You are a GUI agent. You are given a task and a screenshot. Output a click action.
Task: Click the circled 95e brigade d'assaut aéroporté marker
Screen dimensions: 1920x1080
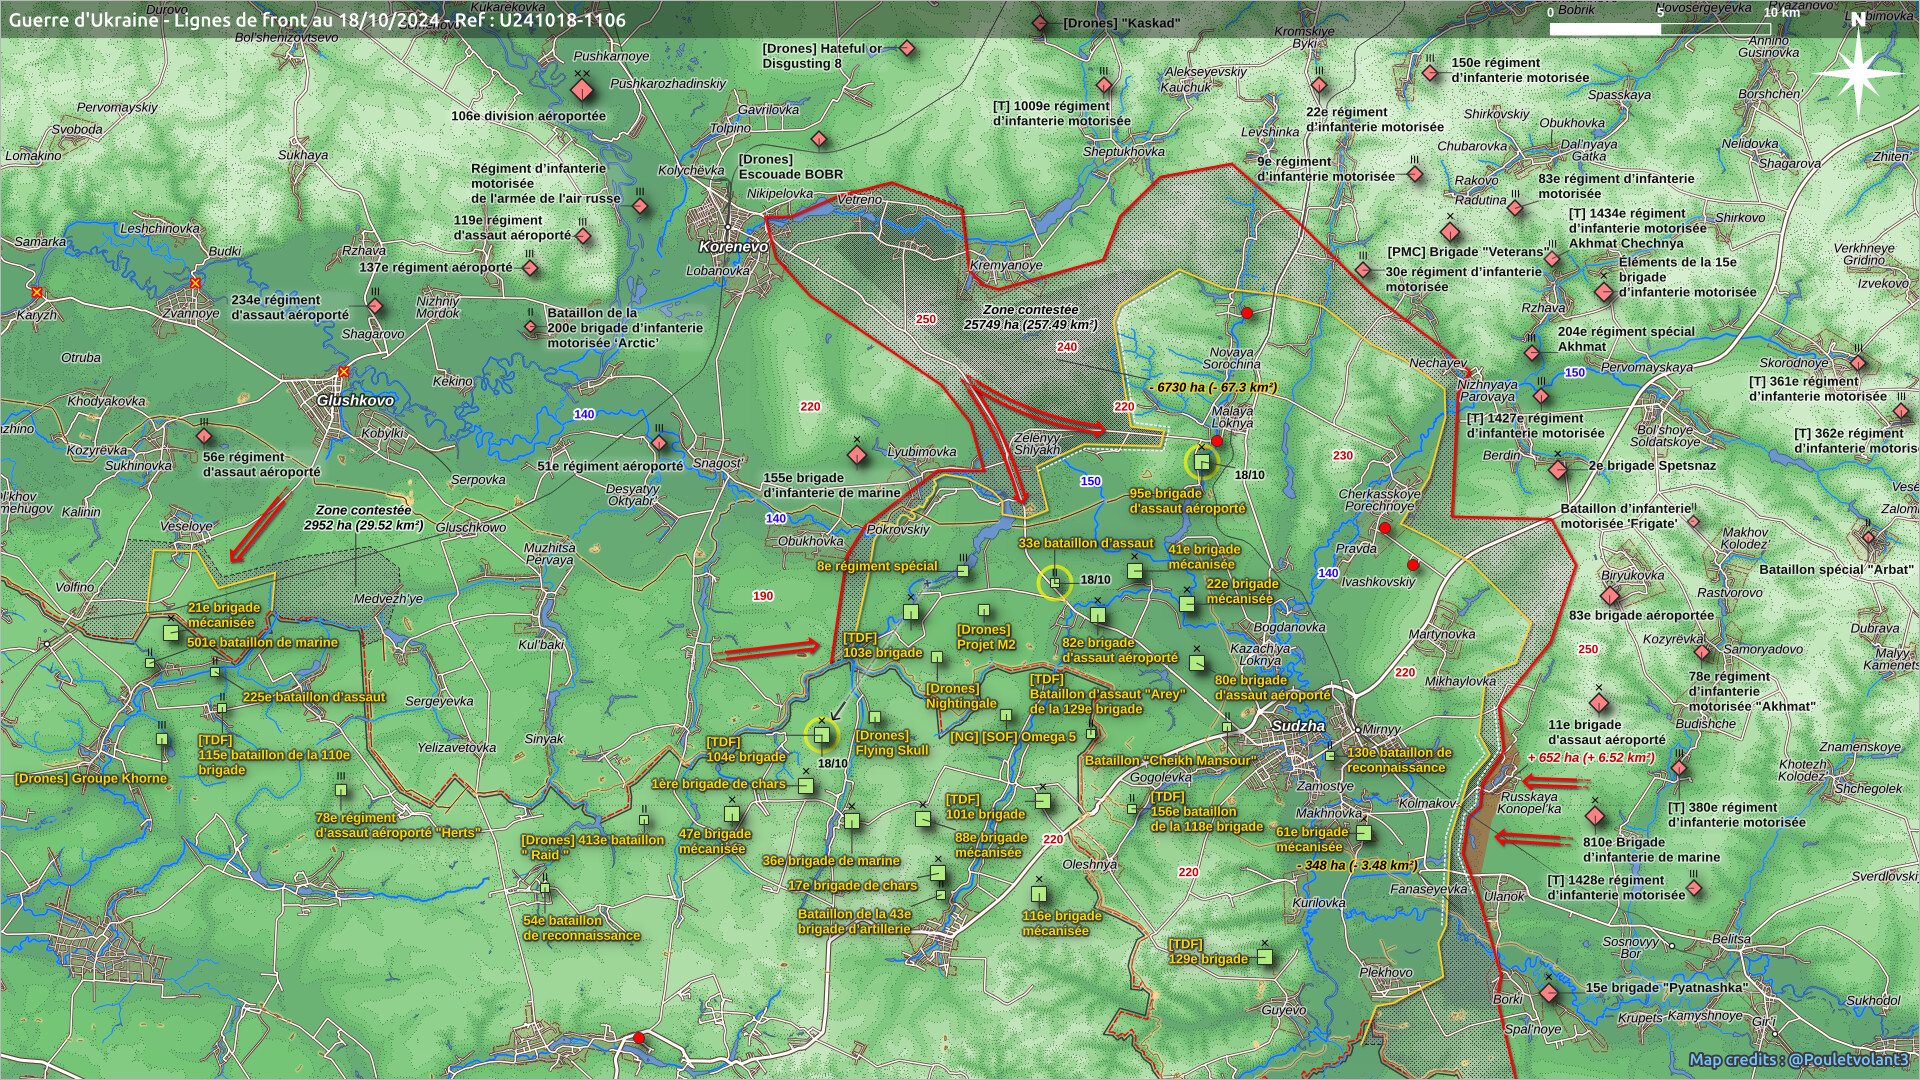pyautogui.click(x=1203, y=462)
